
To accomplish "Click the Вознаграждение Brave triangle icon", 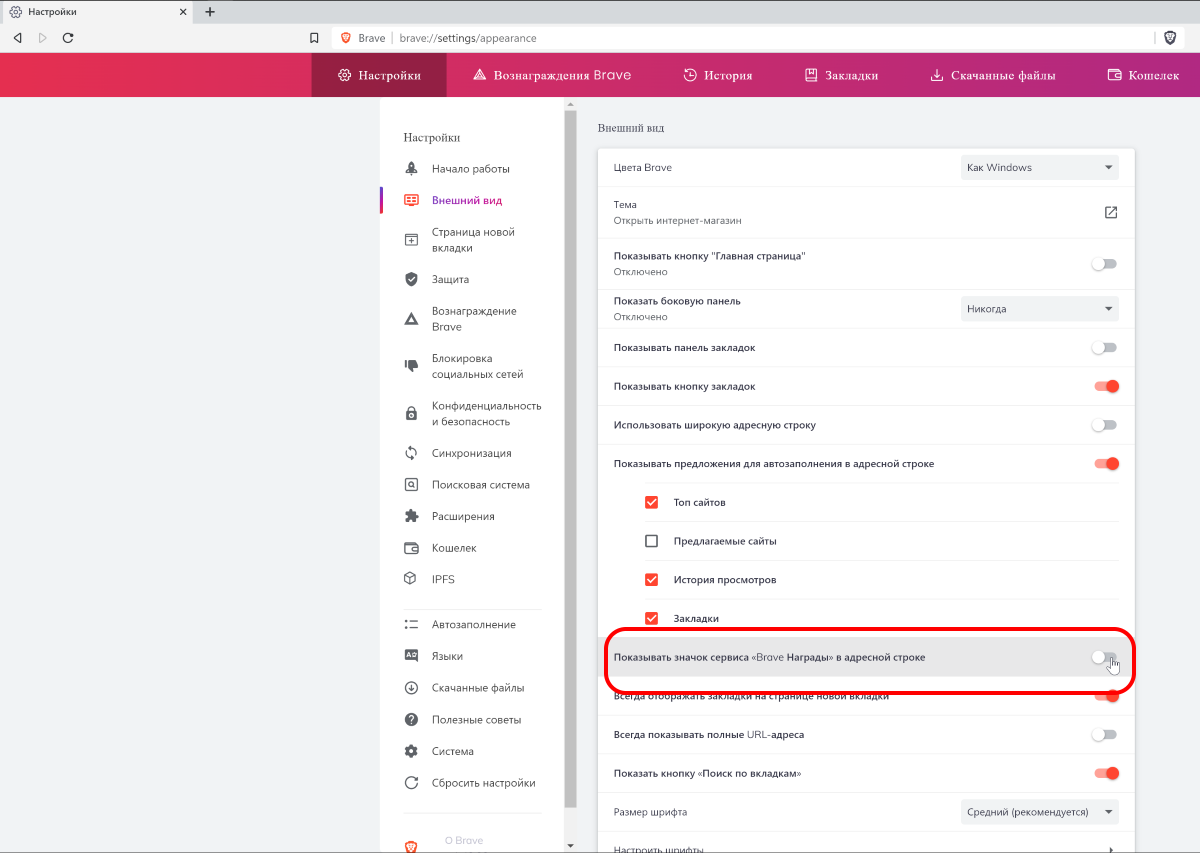I will [x=411, y=319].
